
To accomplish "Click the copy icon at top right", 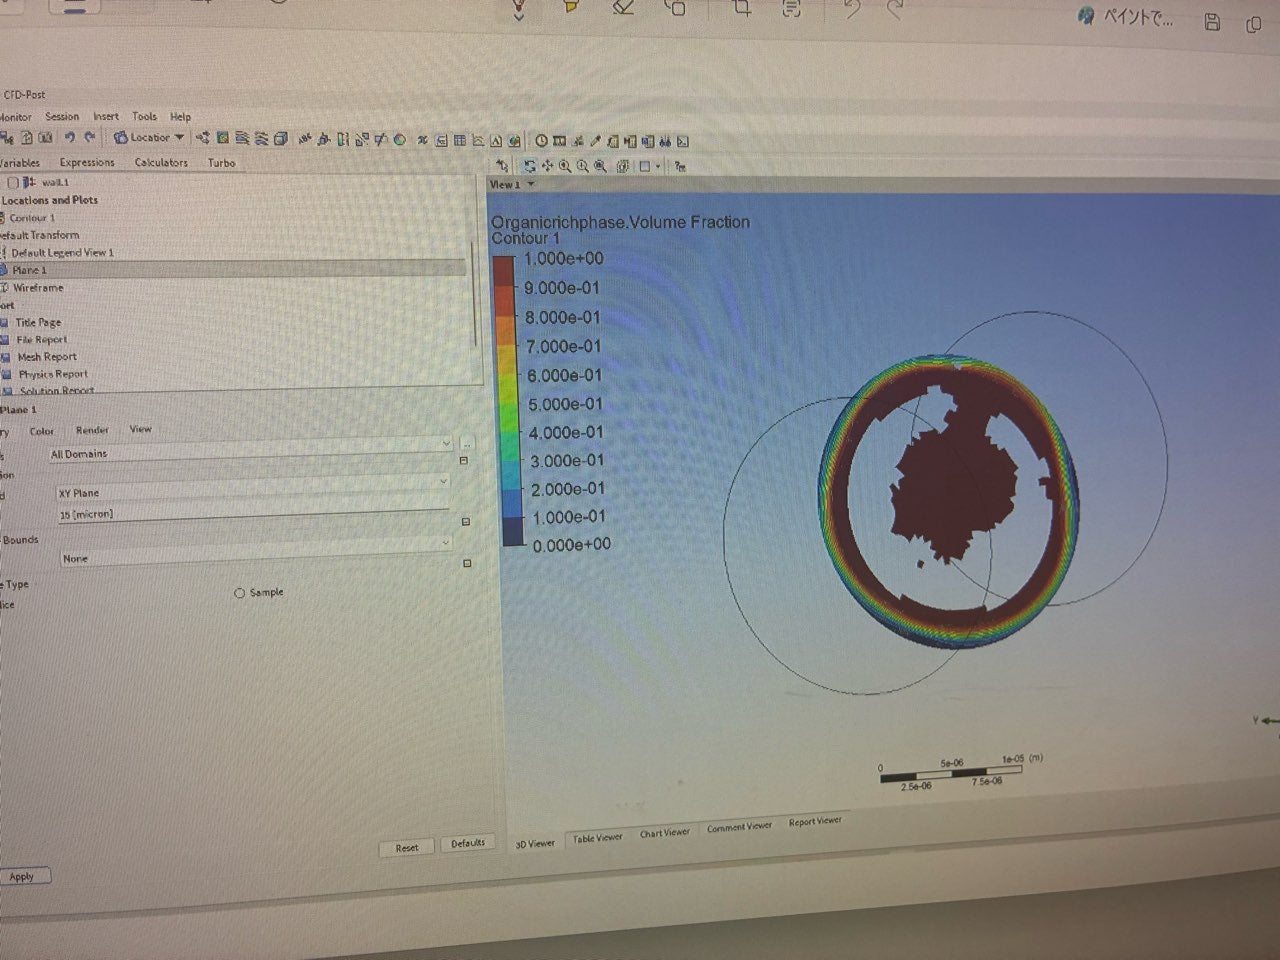I will 1253,24.
